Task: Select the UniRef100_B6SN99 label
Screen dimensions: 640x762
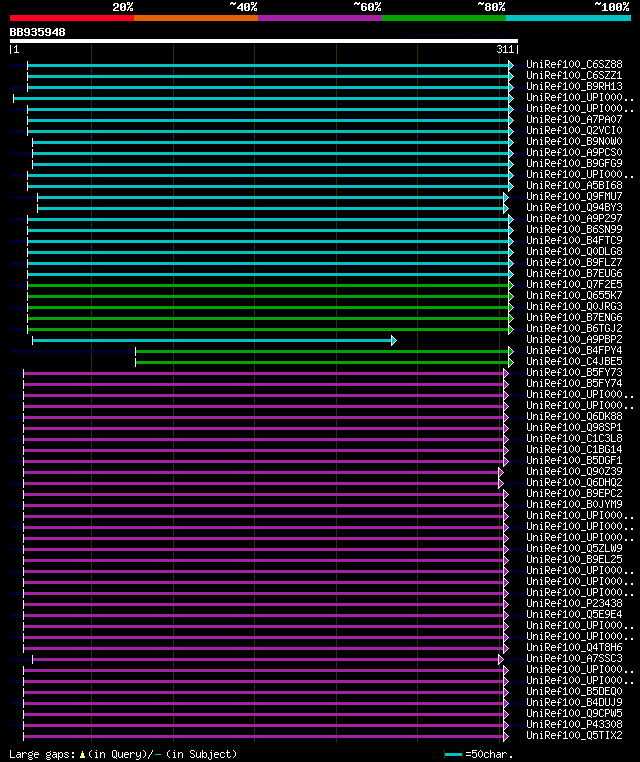Action: click(x=574, y=229)
